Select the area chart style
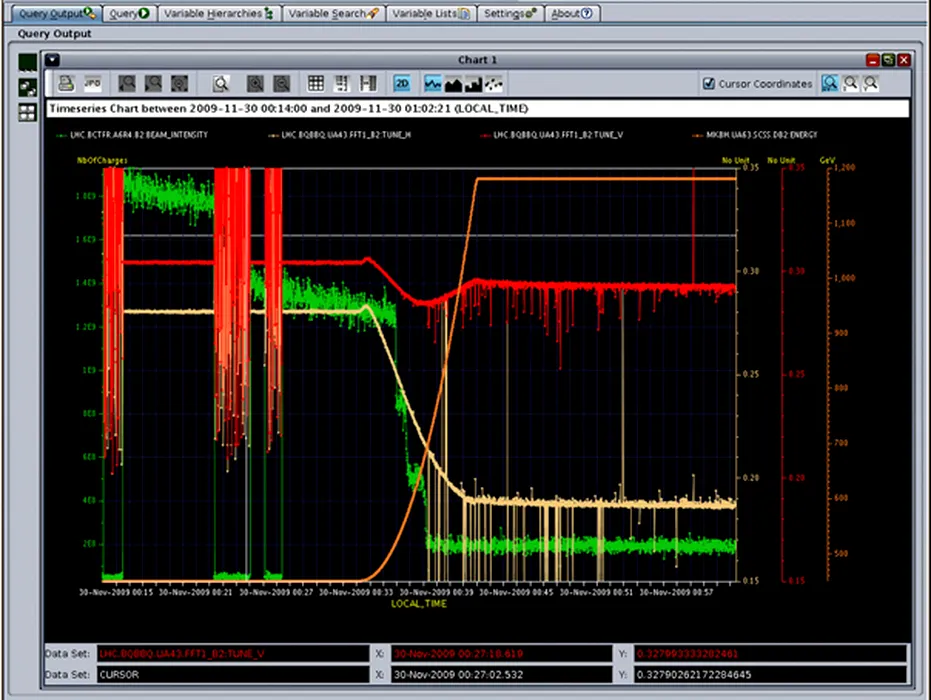931x700 pixels. coord(454,84)
